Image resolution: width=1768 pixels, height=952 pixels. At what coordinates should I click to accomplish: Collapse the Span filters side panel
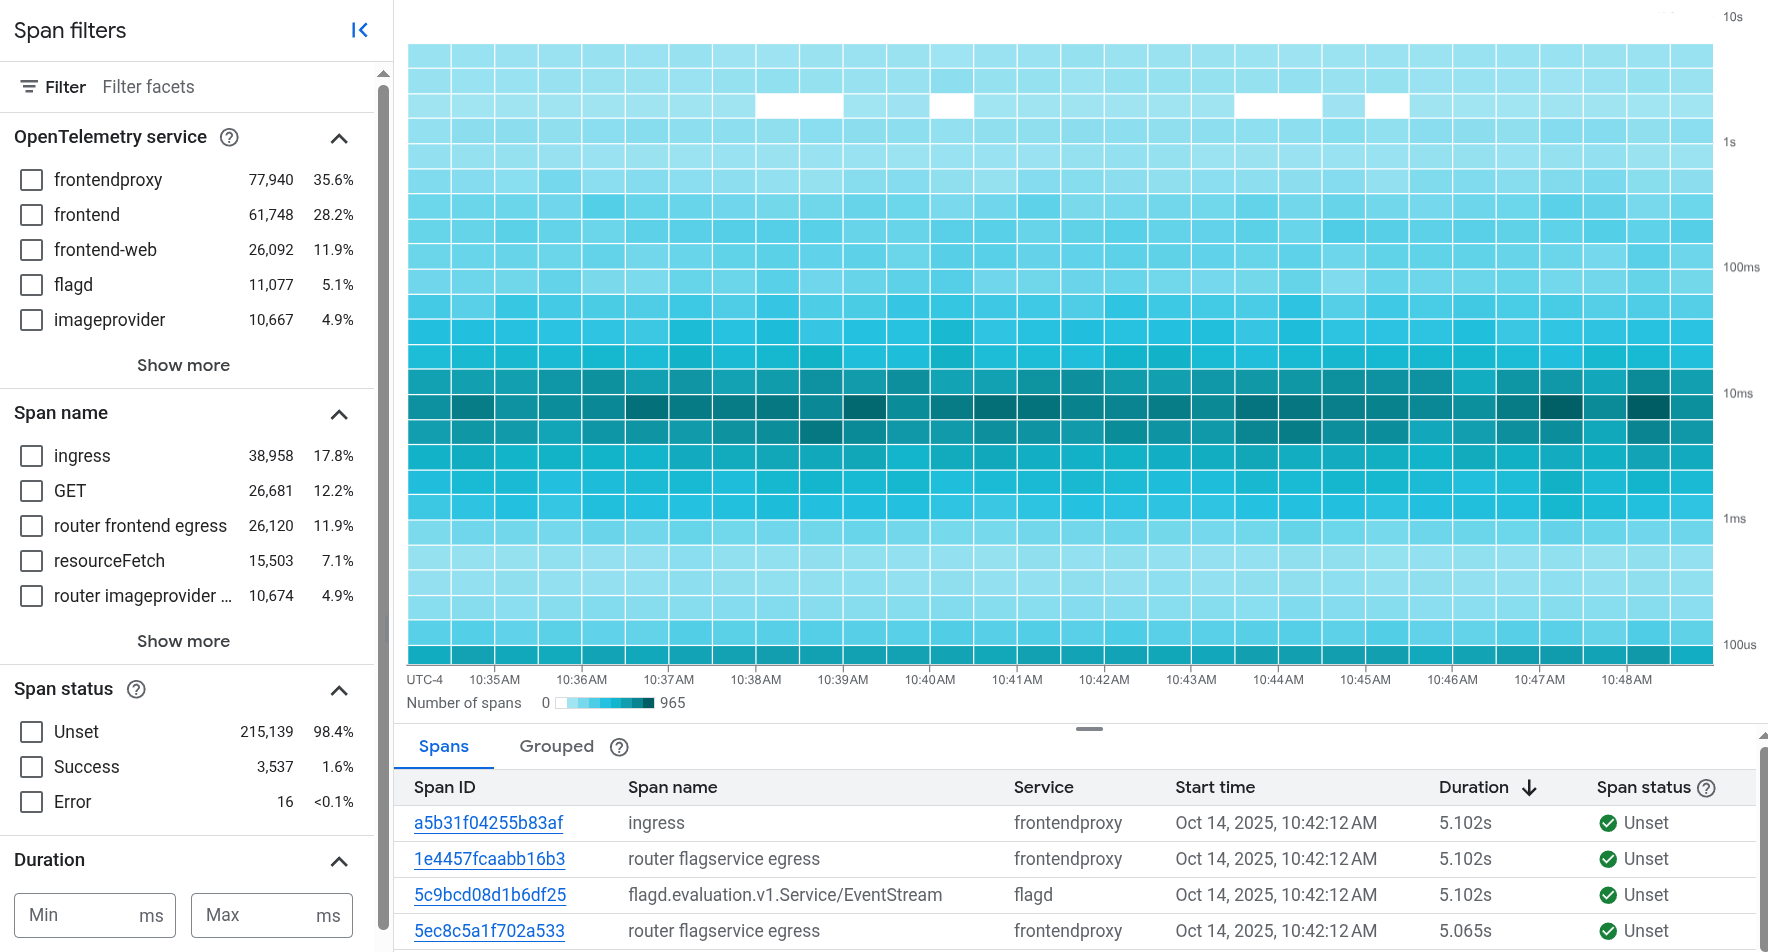(360, 30)
